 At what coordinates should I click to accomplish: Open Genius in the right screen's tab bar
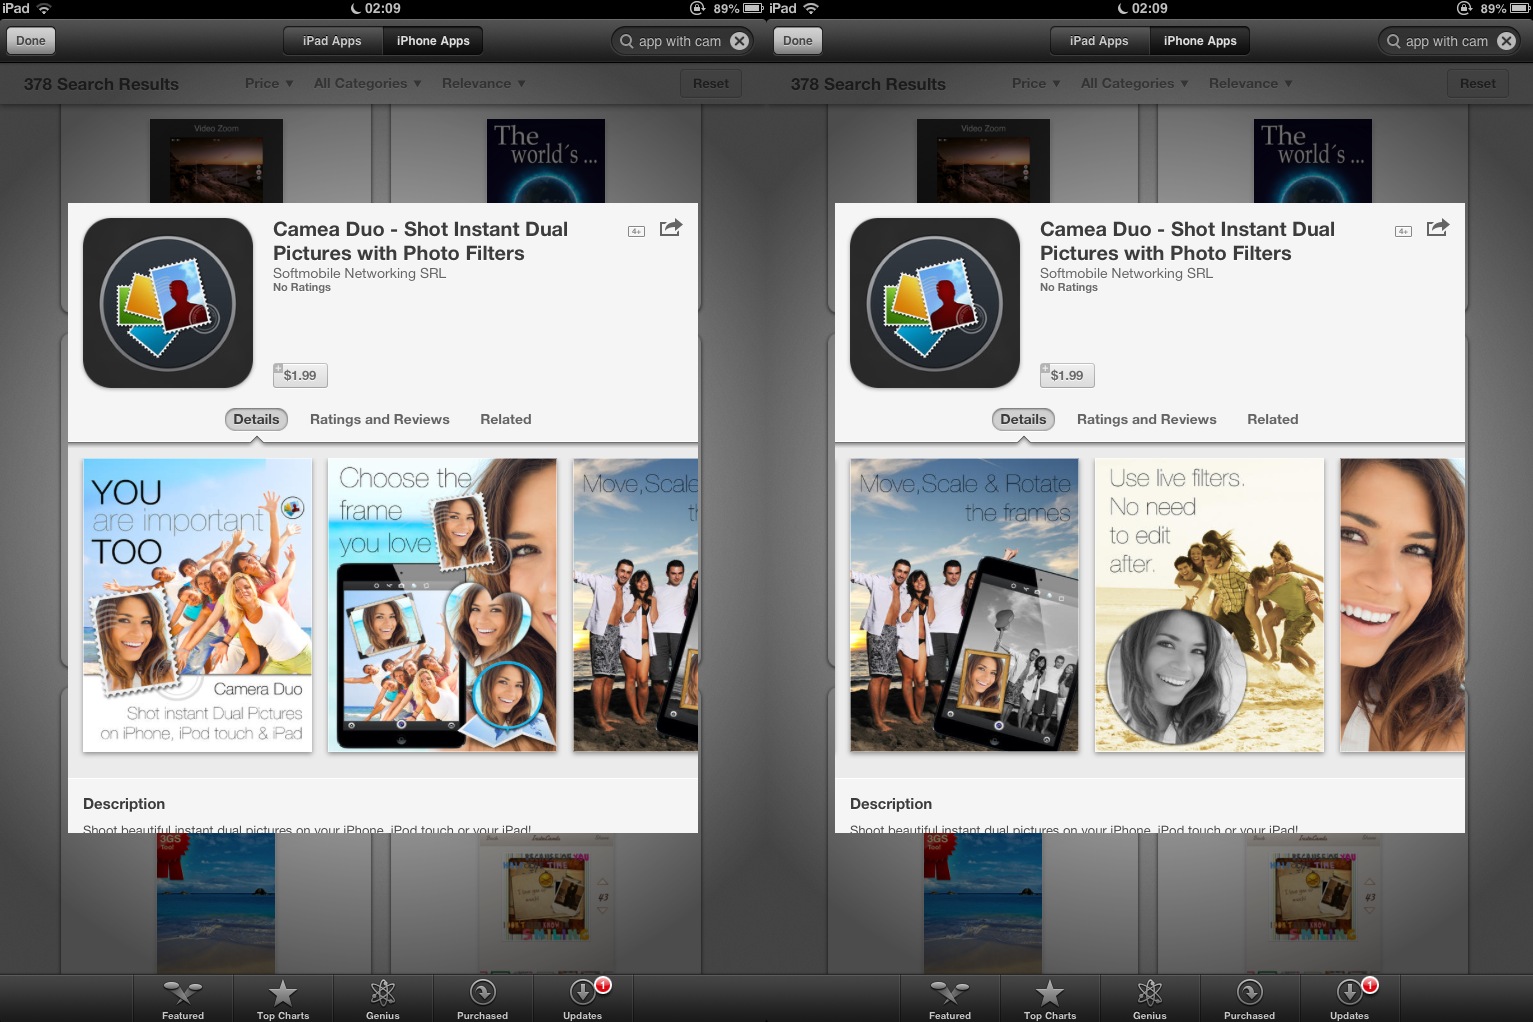(x=1150, y=999)
